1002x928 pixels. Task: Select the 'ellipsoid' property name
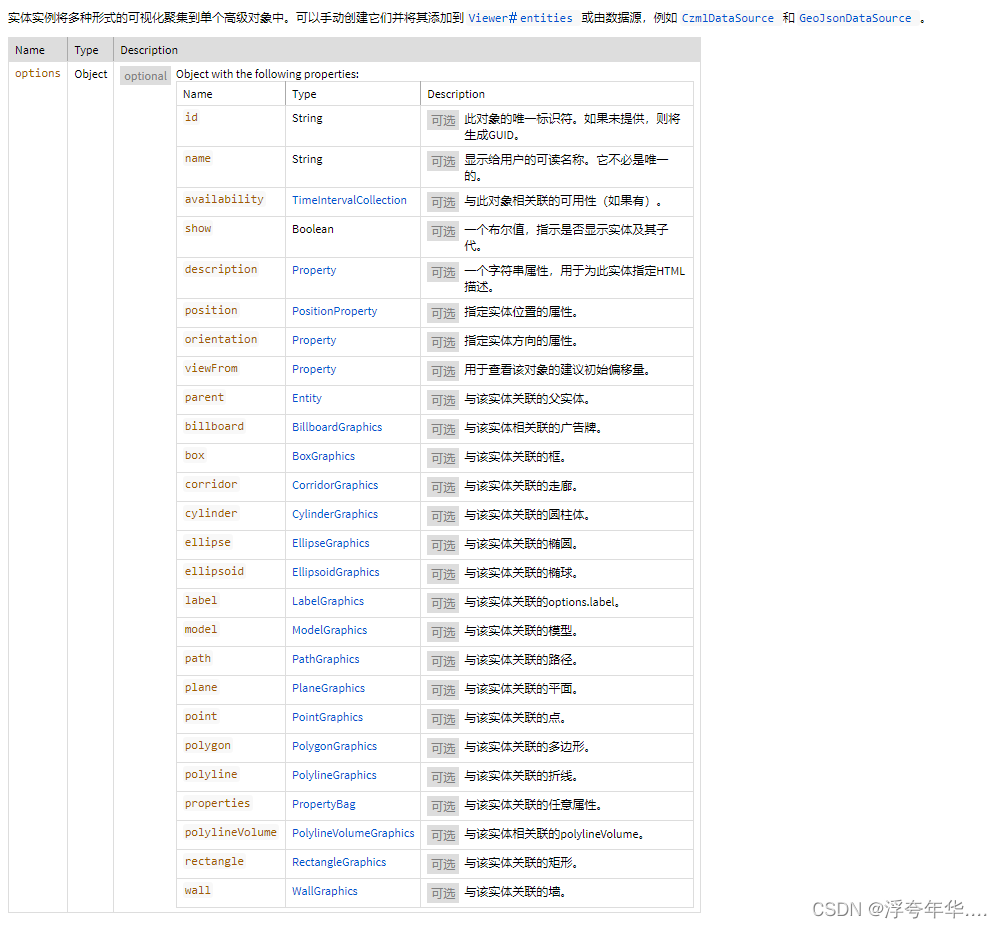[x=214, y=571]
